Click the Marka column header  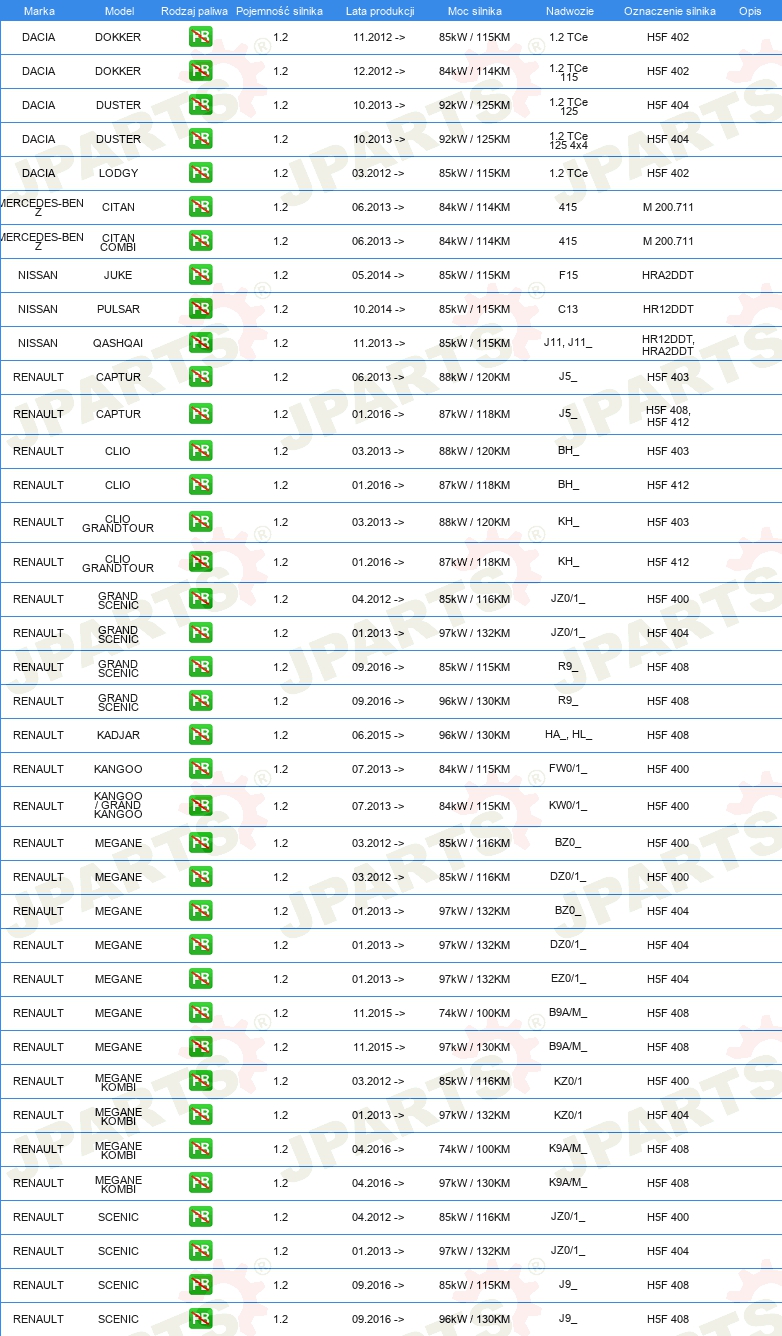click(39, 11)
